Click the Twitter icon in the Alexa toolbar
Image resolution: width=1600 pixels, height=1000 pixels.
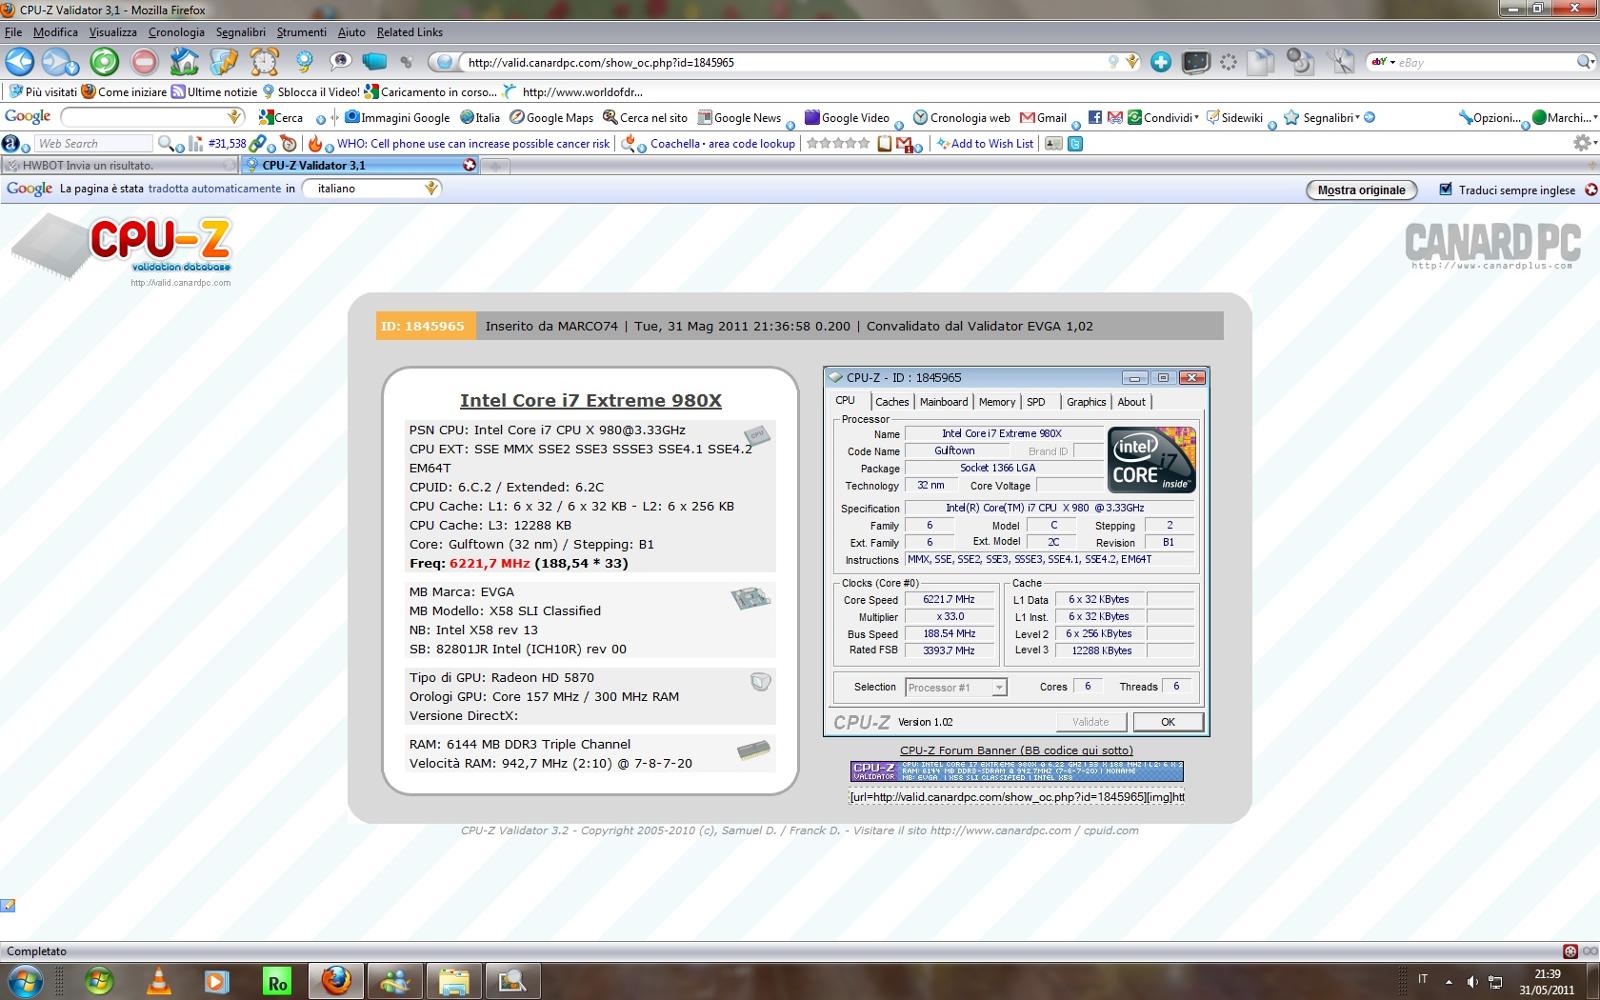[x=1075, y=144]
